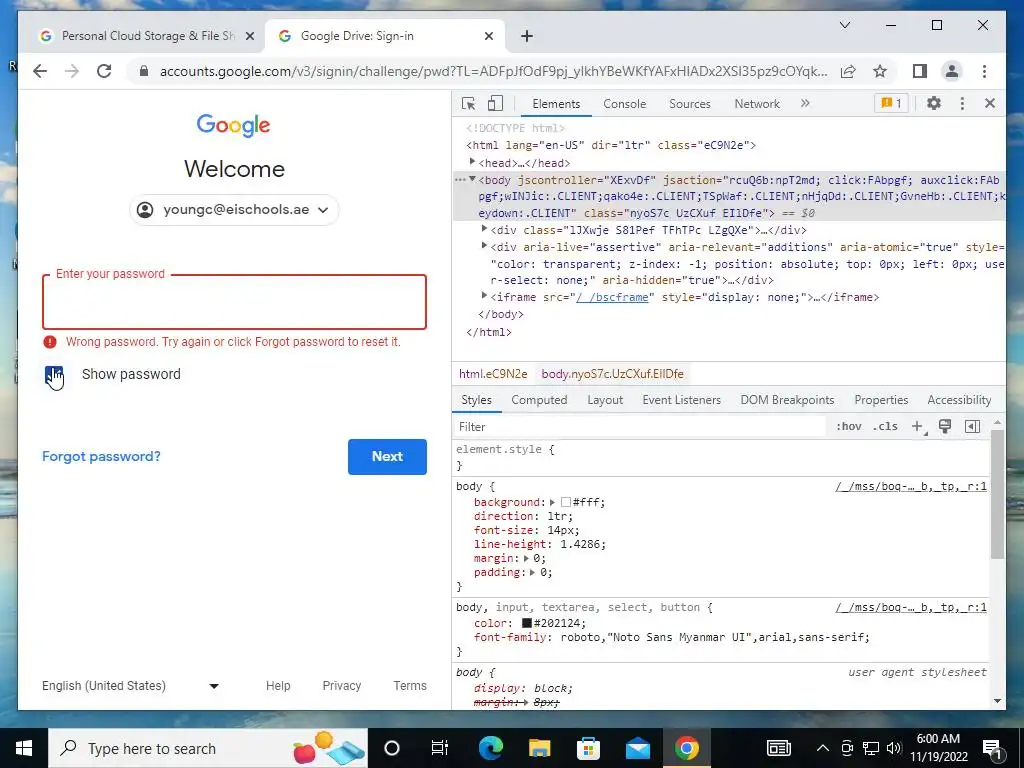Expand the margin shorthand triangle in body rule
The width and height of the screenshot is (1024, 768).
coord(526,558)
